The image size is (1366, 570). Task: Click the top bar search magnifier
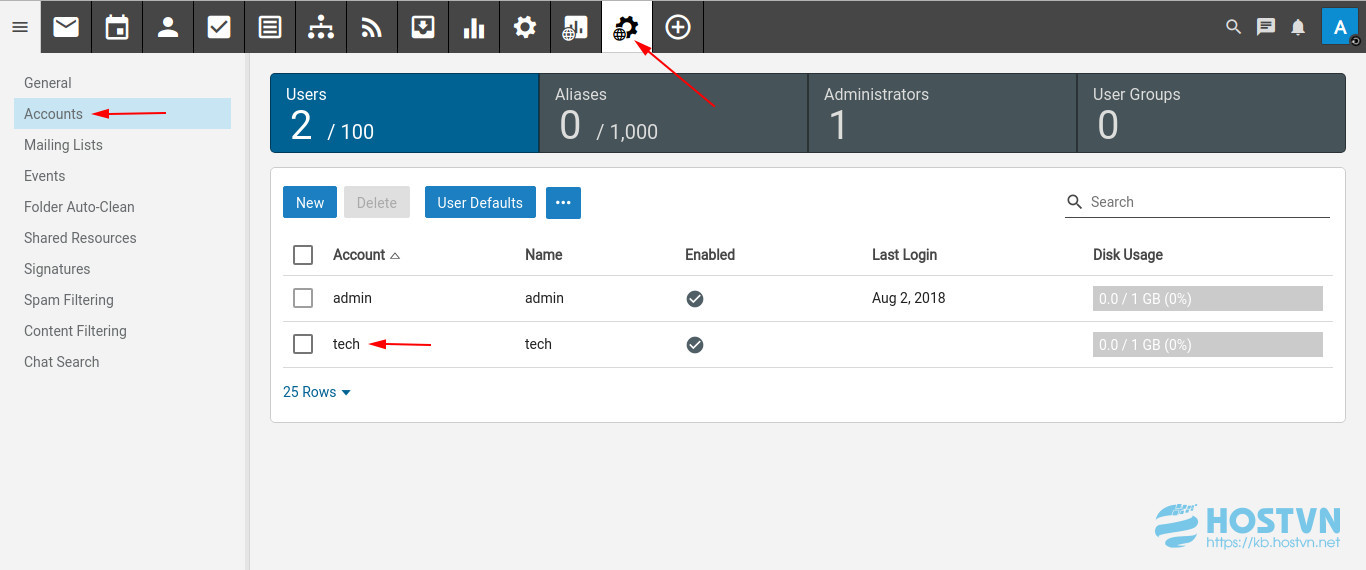pyautogui.click(x=1234, y=27)
